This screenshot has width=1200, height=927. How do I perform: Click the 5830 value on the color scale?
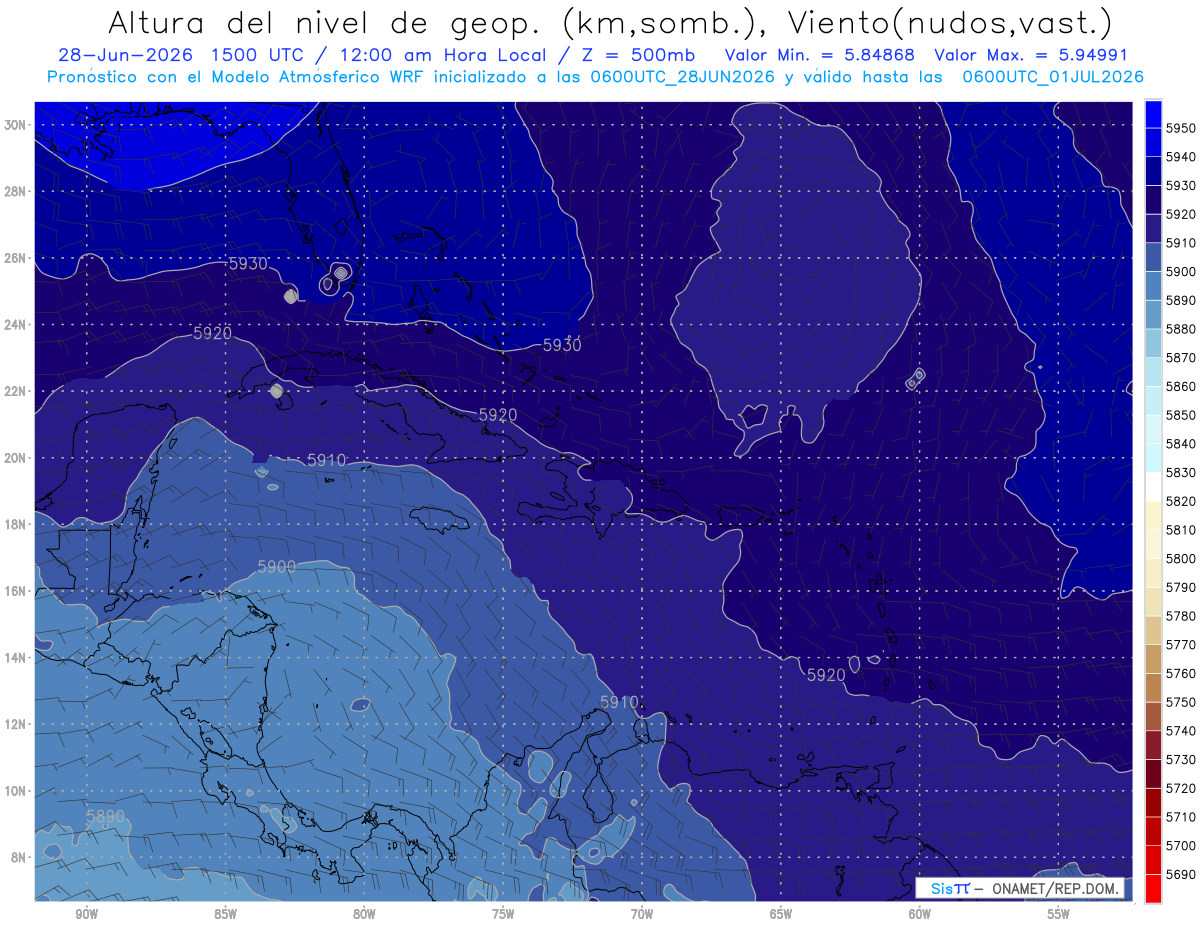click(x=1181, y=473)
